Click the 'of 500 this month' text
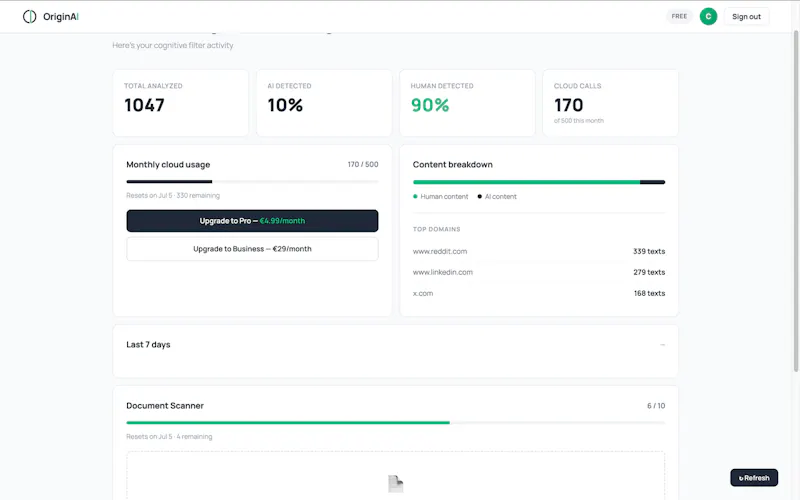The height and width of the screenshot is (500, 800). click(579, 121)
